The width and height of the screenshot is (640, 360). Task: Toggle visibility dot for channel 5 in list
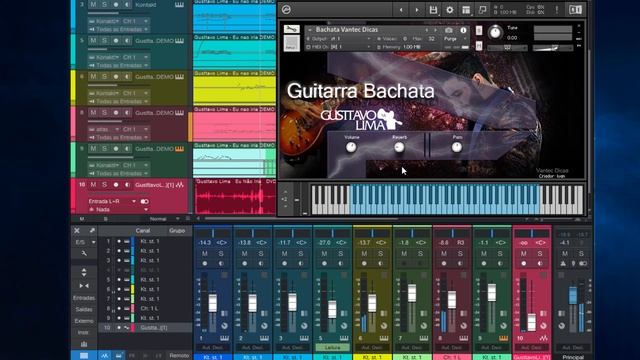(119, 280)
